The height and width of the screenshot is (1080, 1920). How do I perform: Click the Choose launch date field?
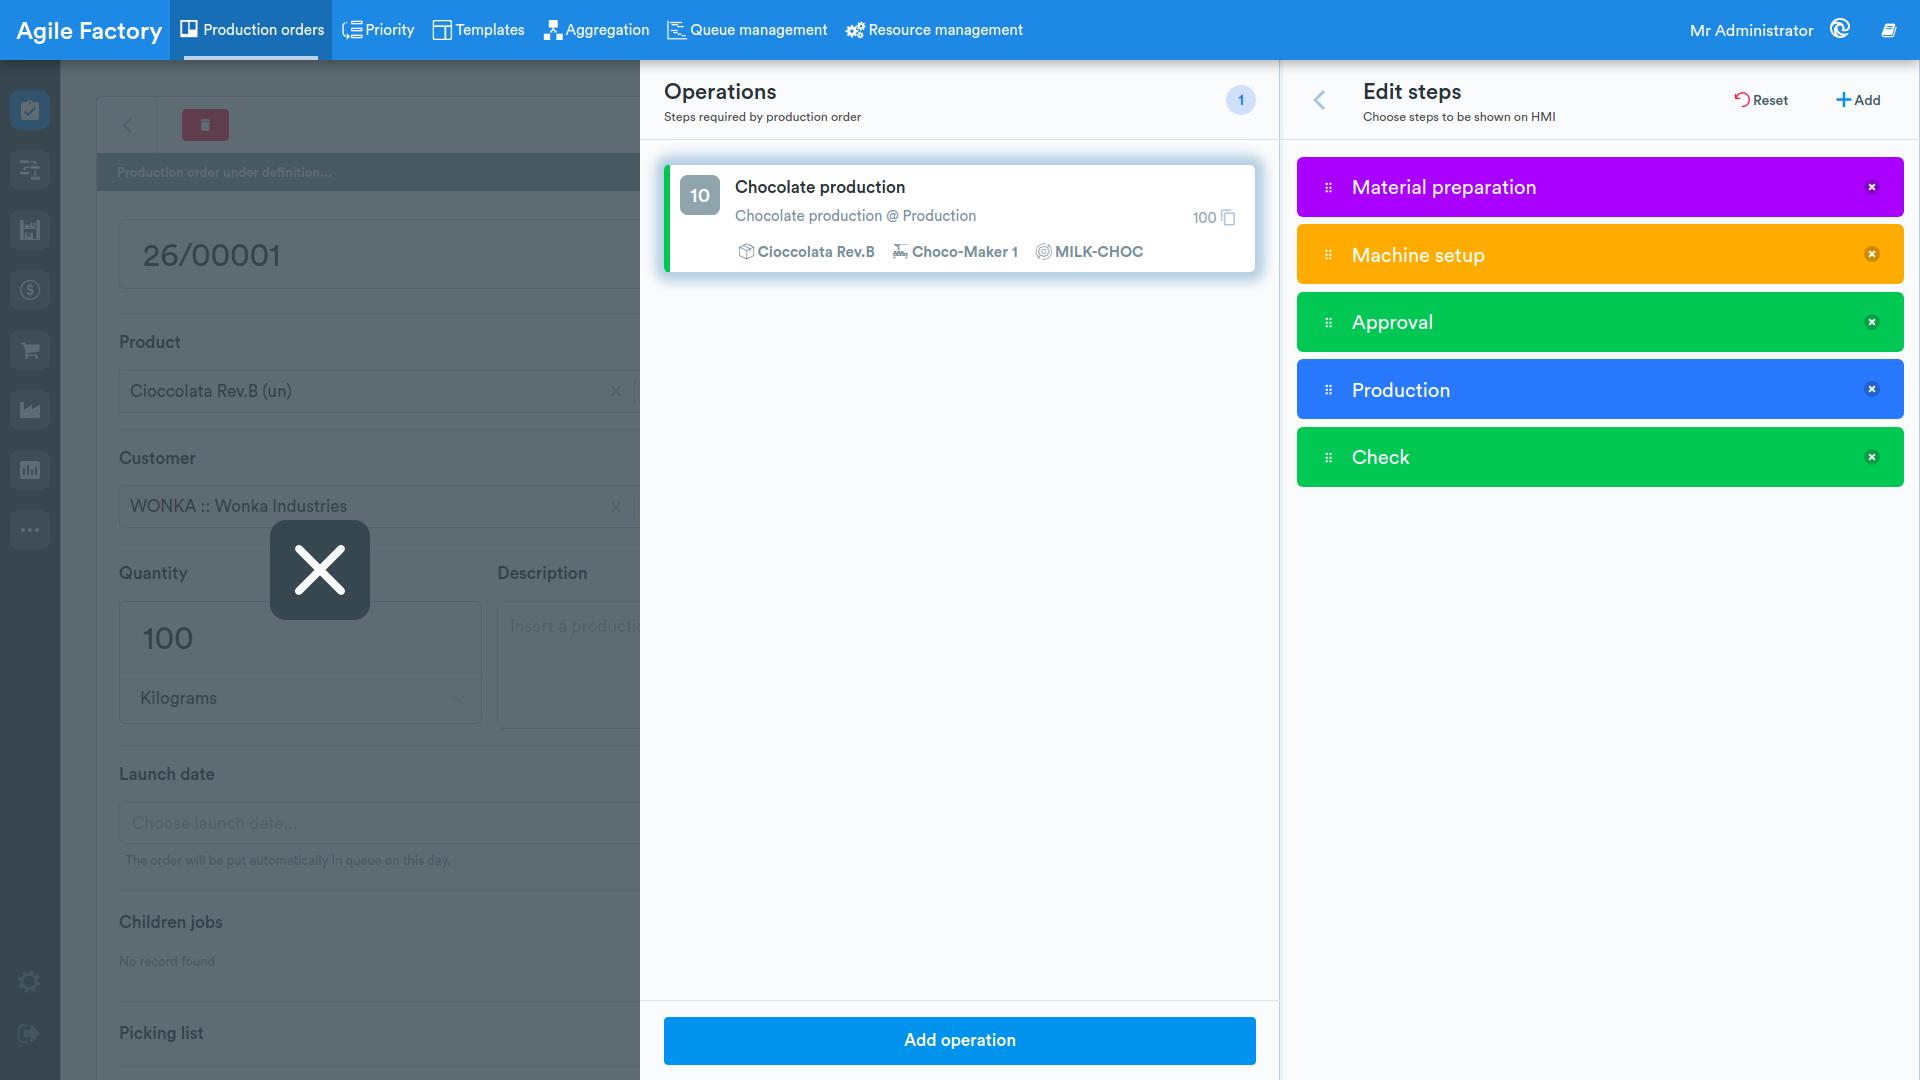[380, 823]
